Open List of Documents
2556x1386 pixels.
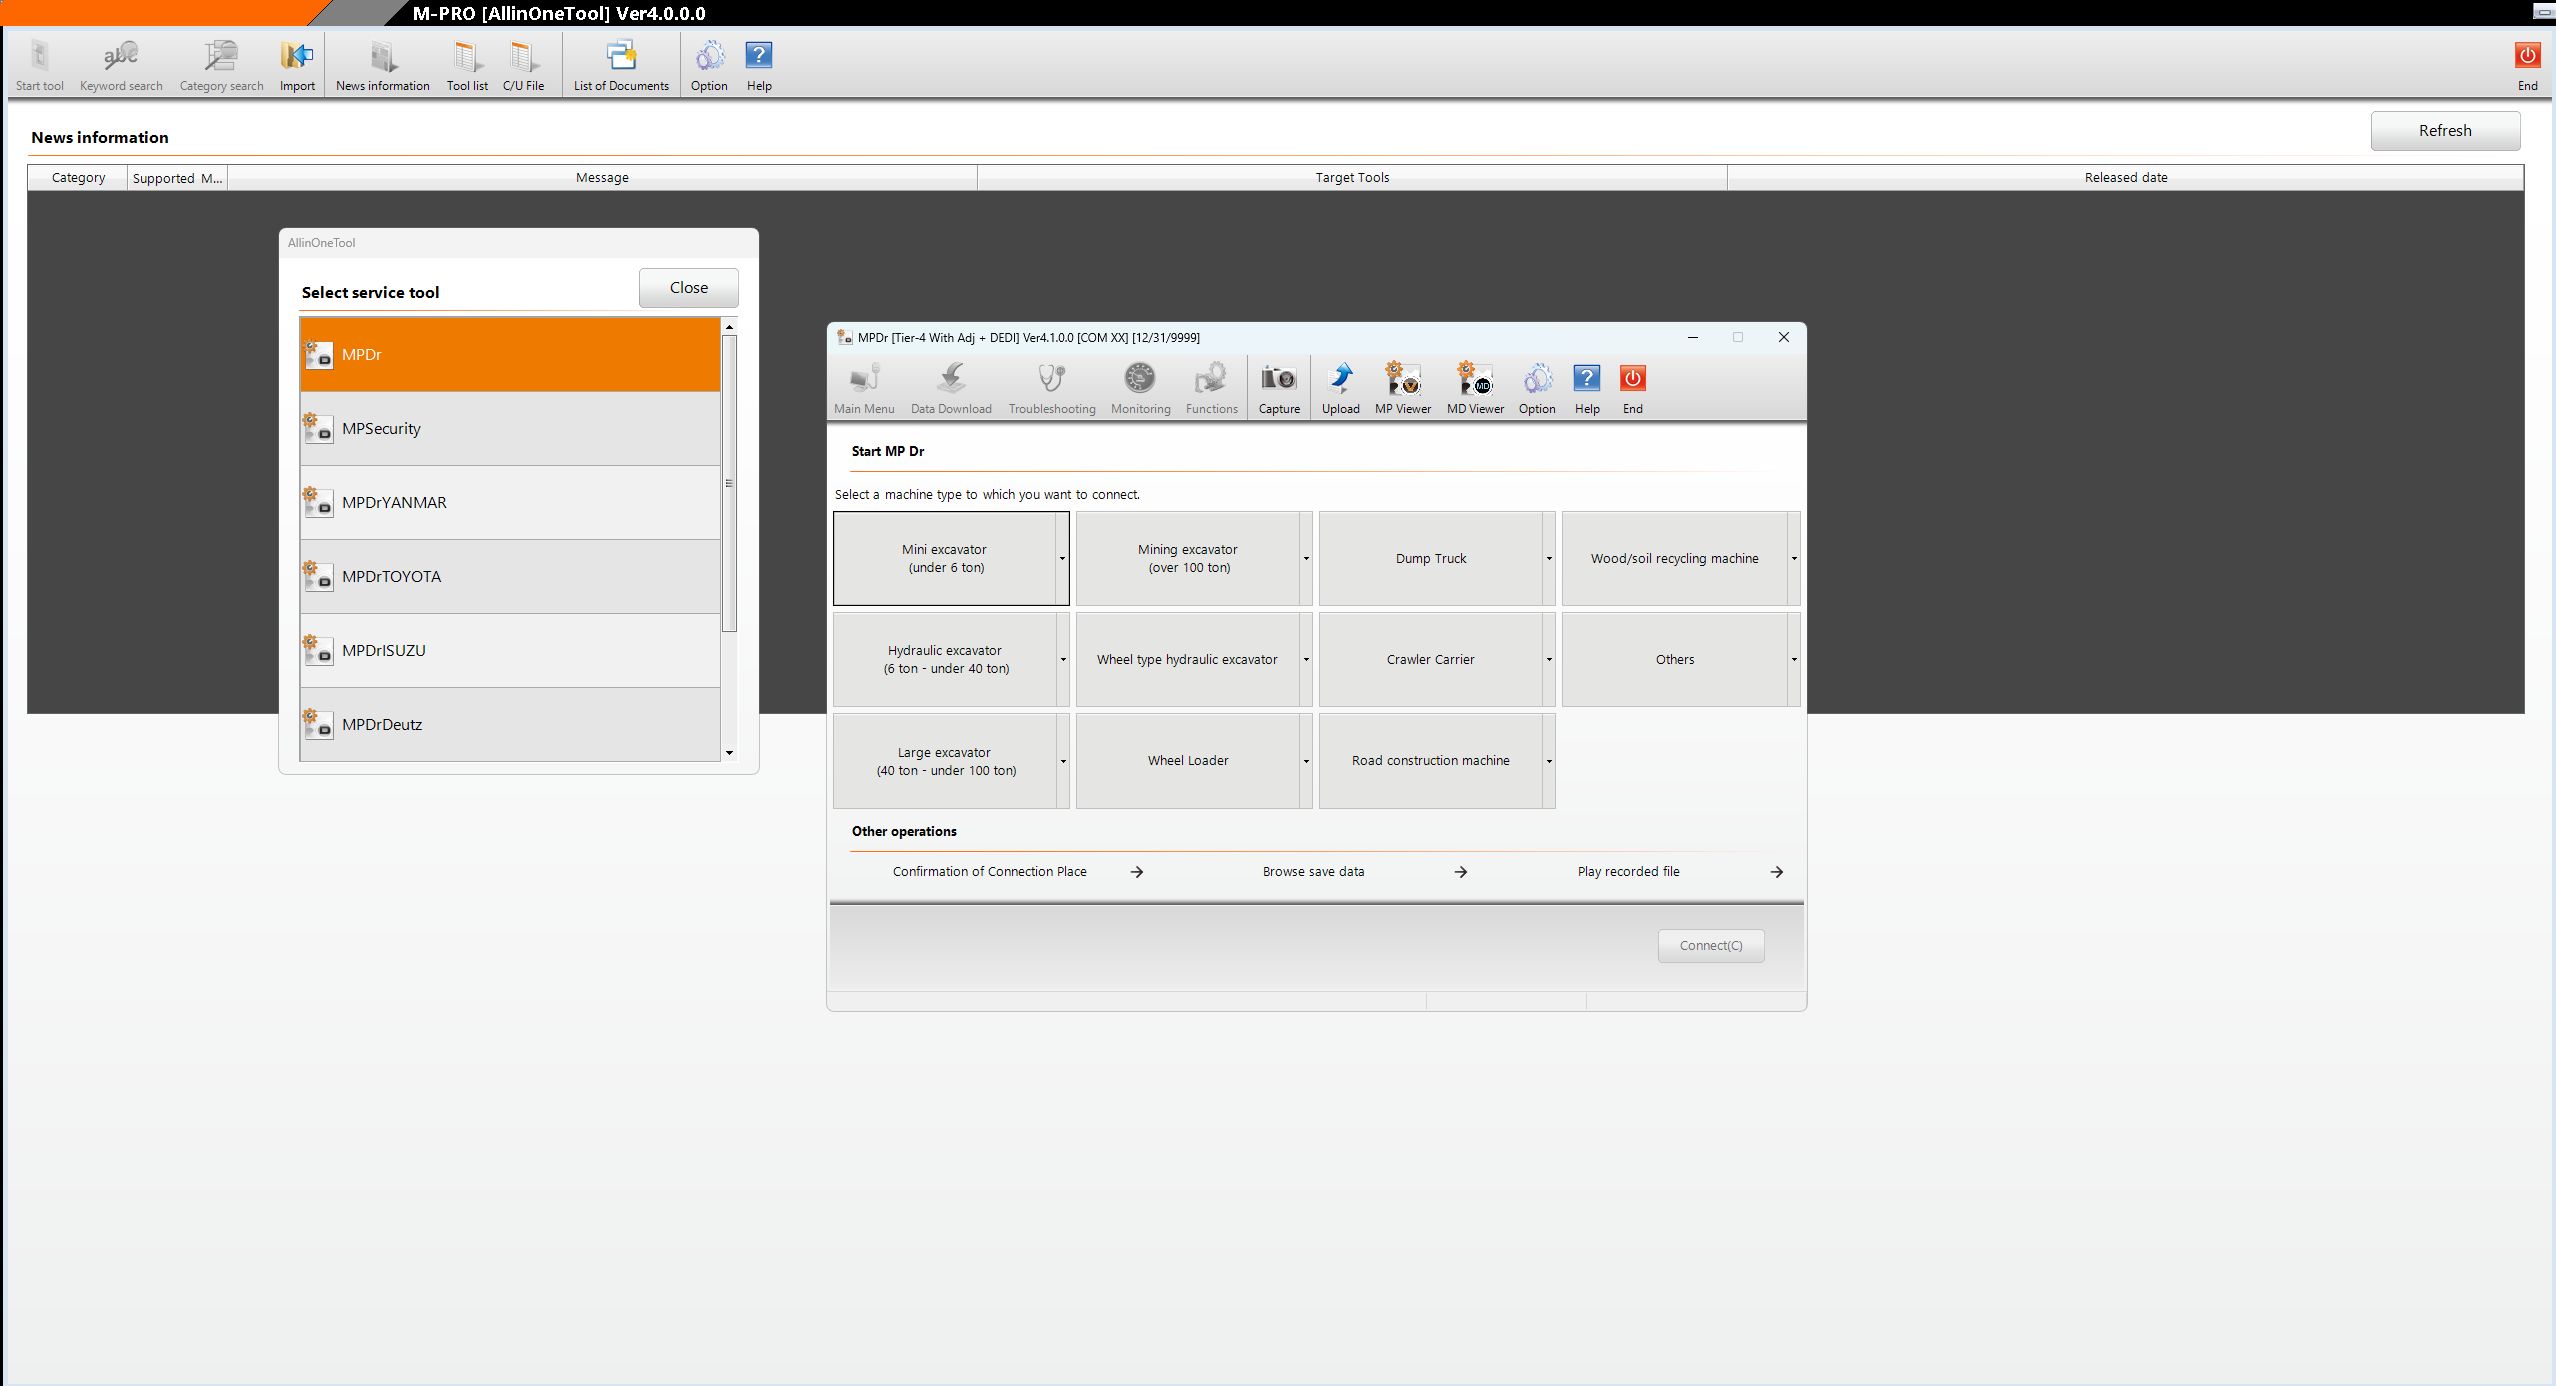[x=621, y=66]
